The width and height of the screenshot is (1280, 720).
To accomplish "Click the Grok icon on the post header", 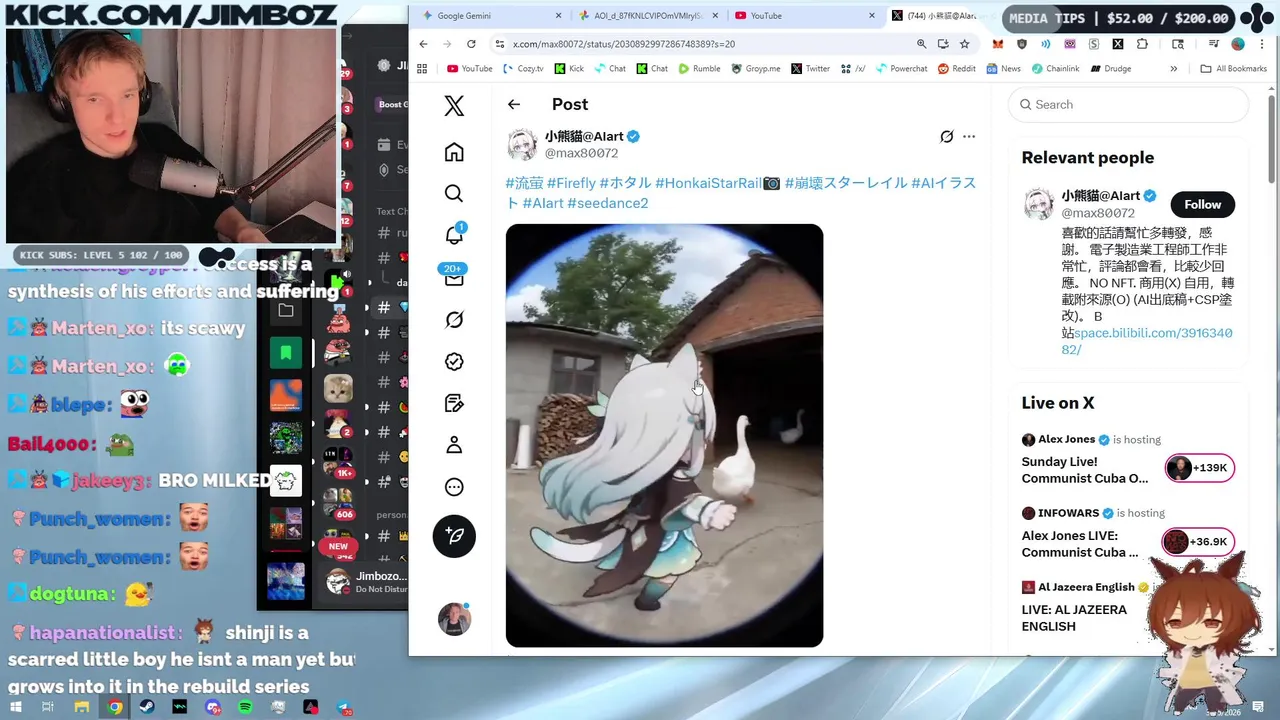I will pyautogui.click(x=946, y=137).
